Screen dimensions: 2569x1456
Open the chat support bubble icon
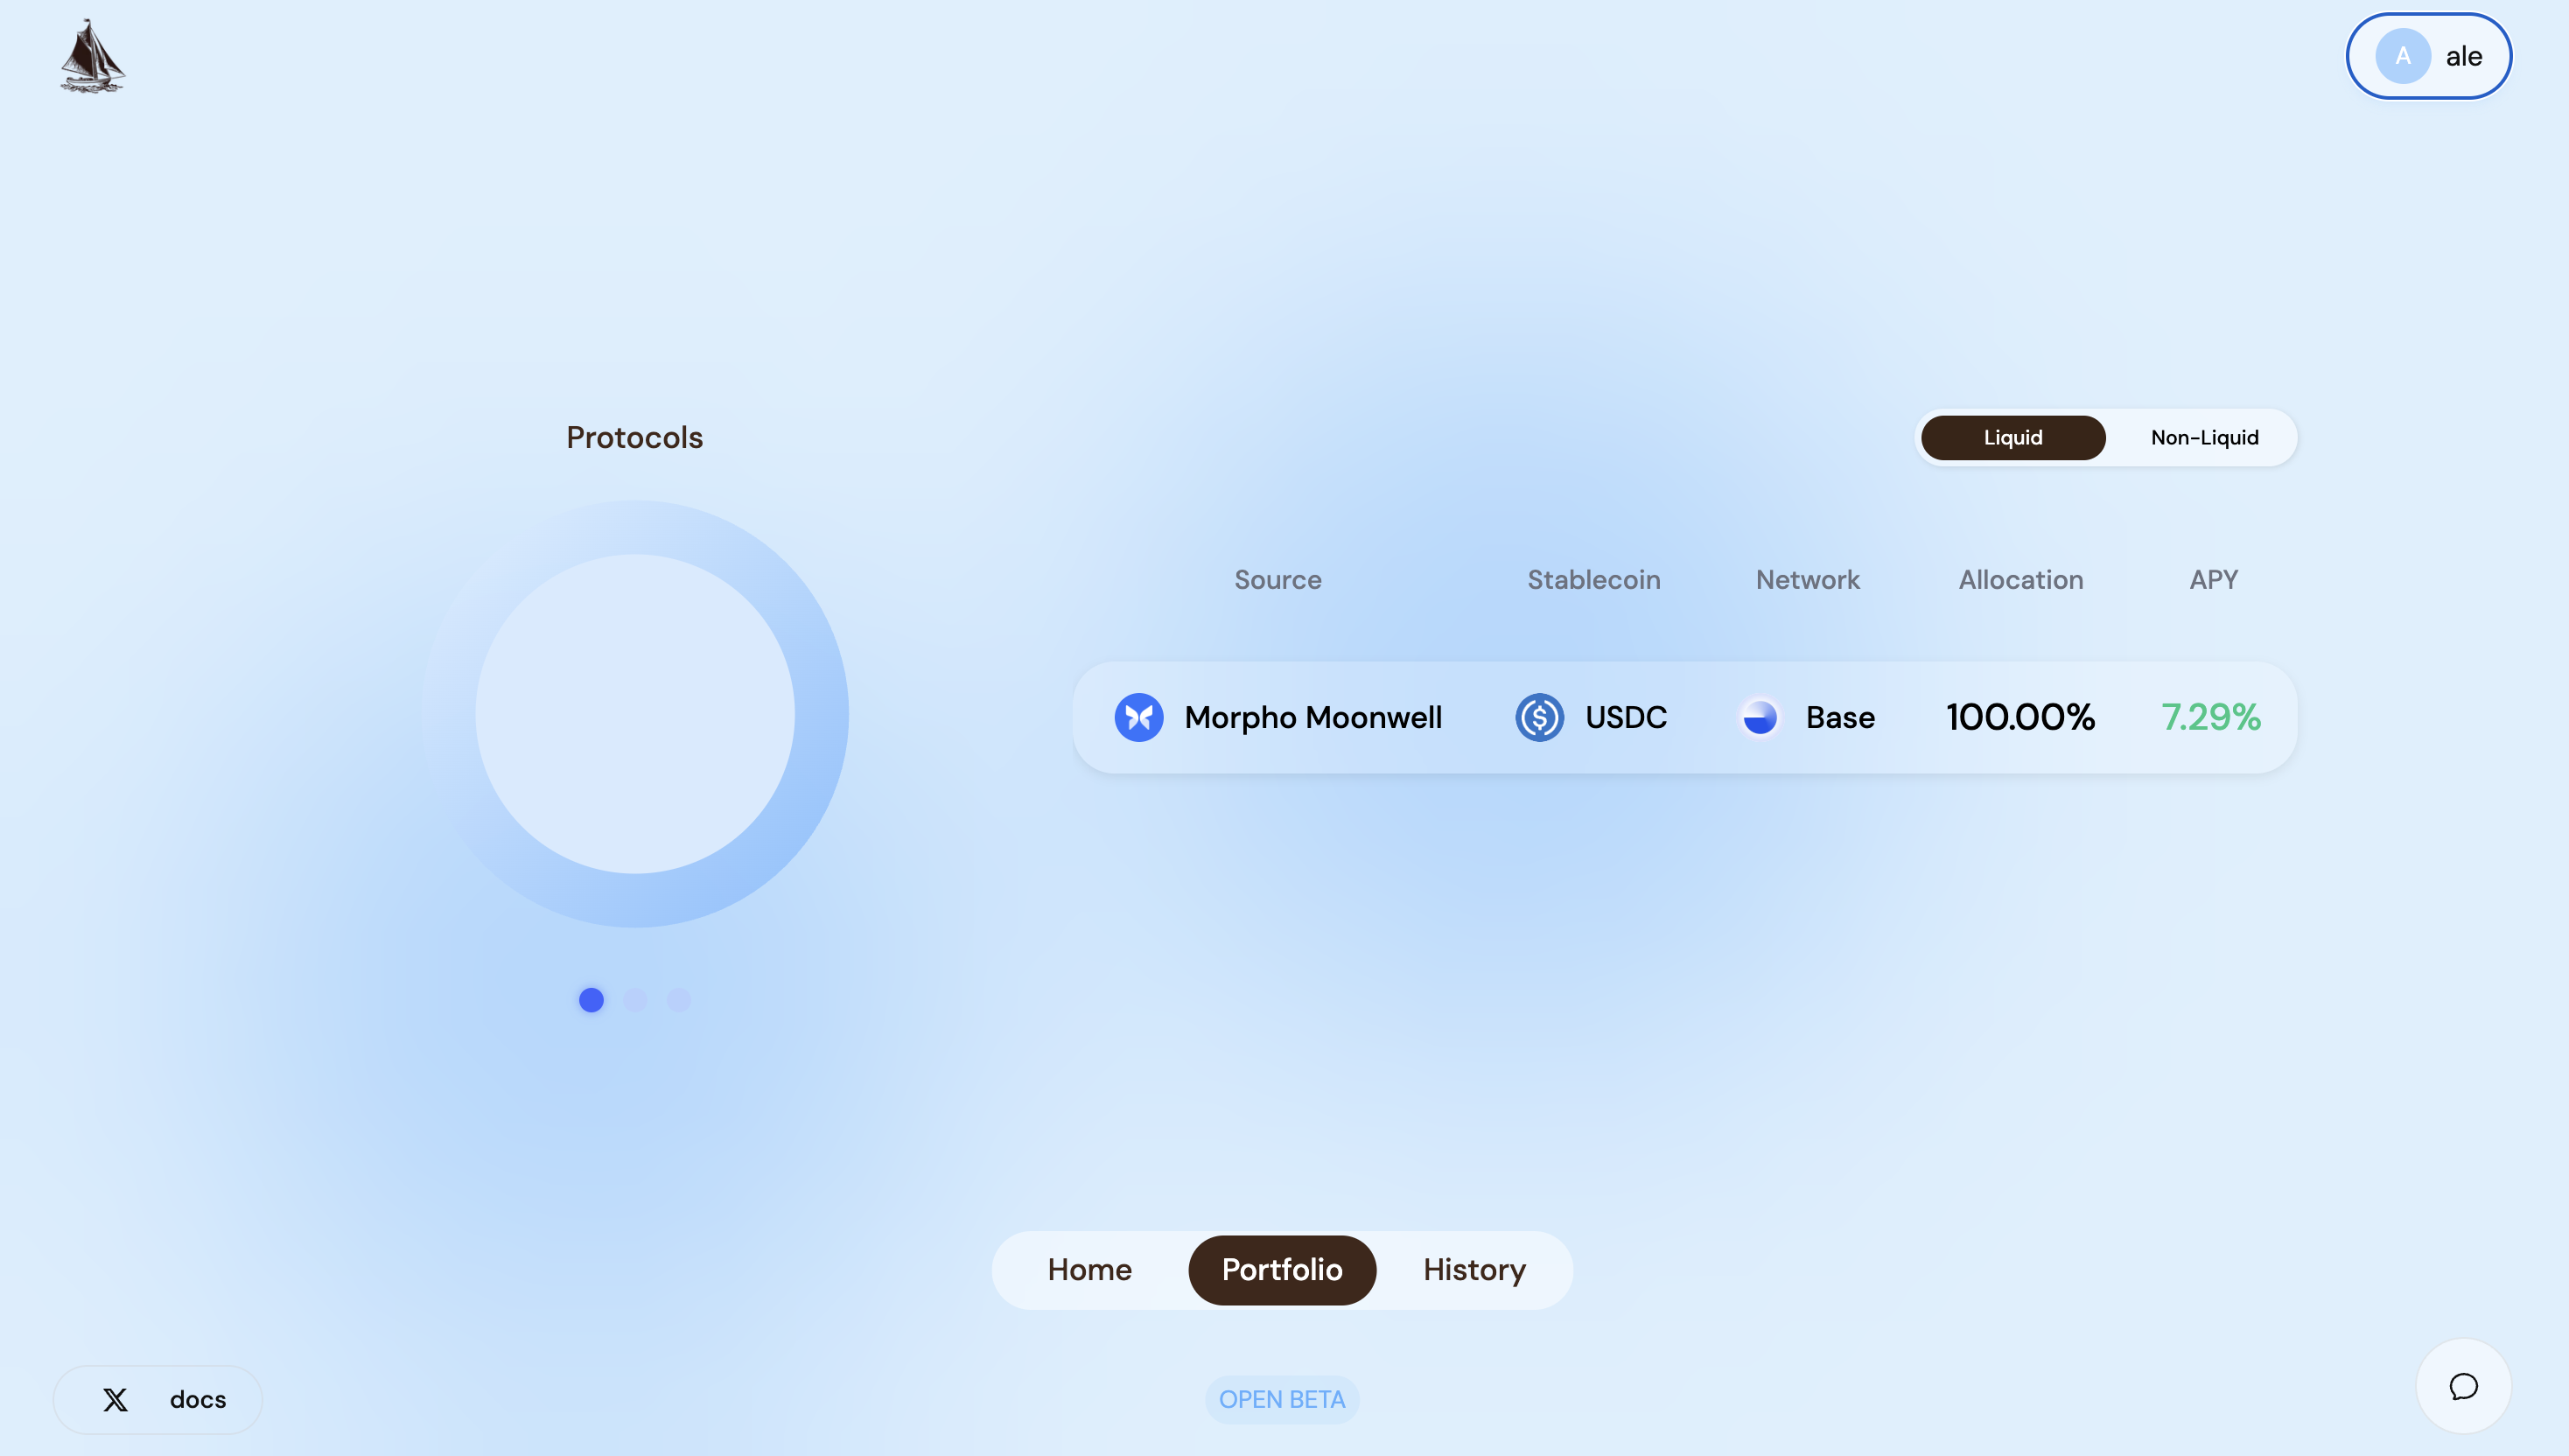coord(2463,1386)
